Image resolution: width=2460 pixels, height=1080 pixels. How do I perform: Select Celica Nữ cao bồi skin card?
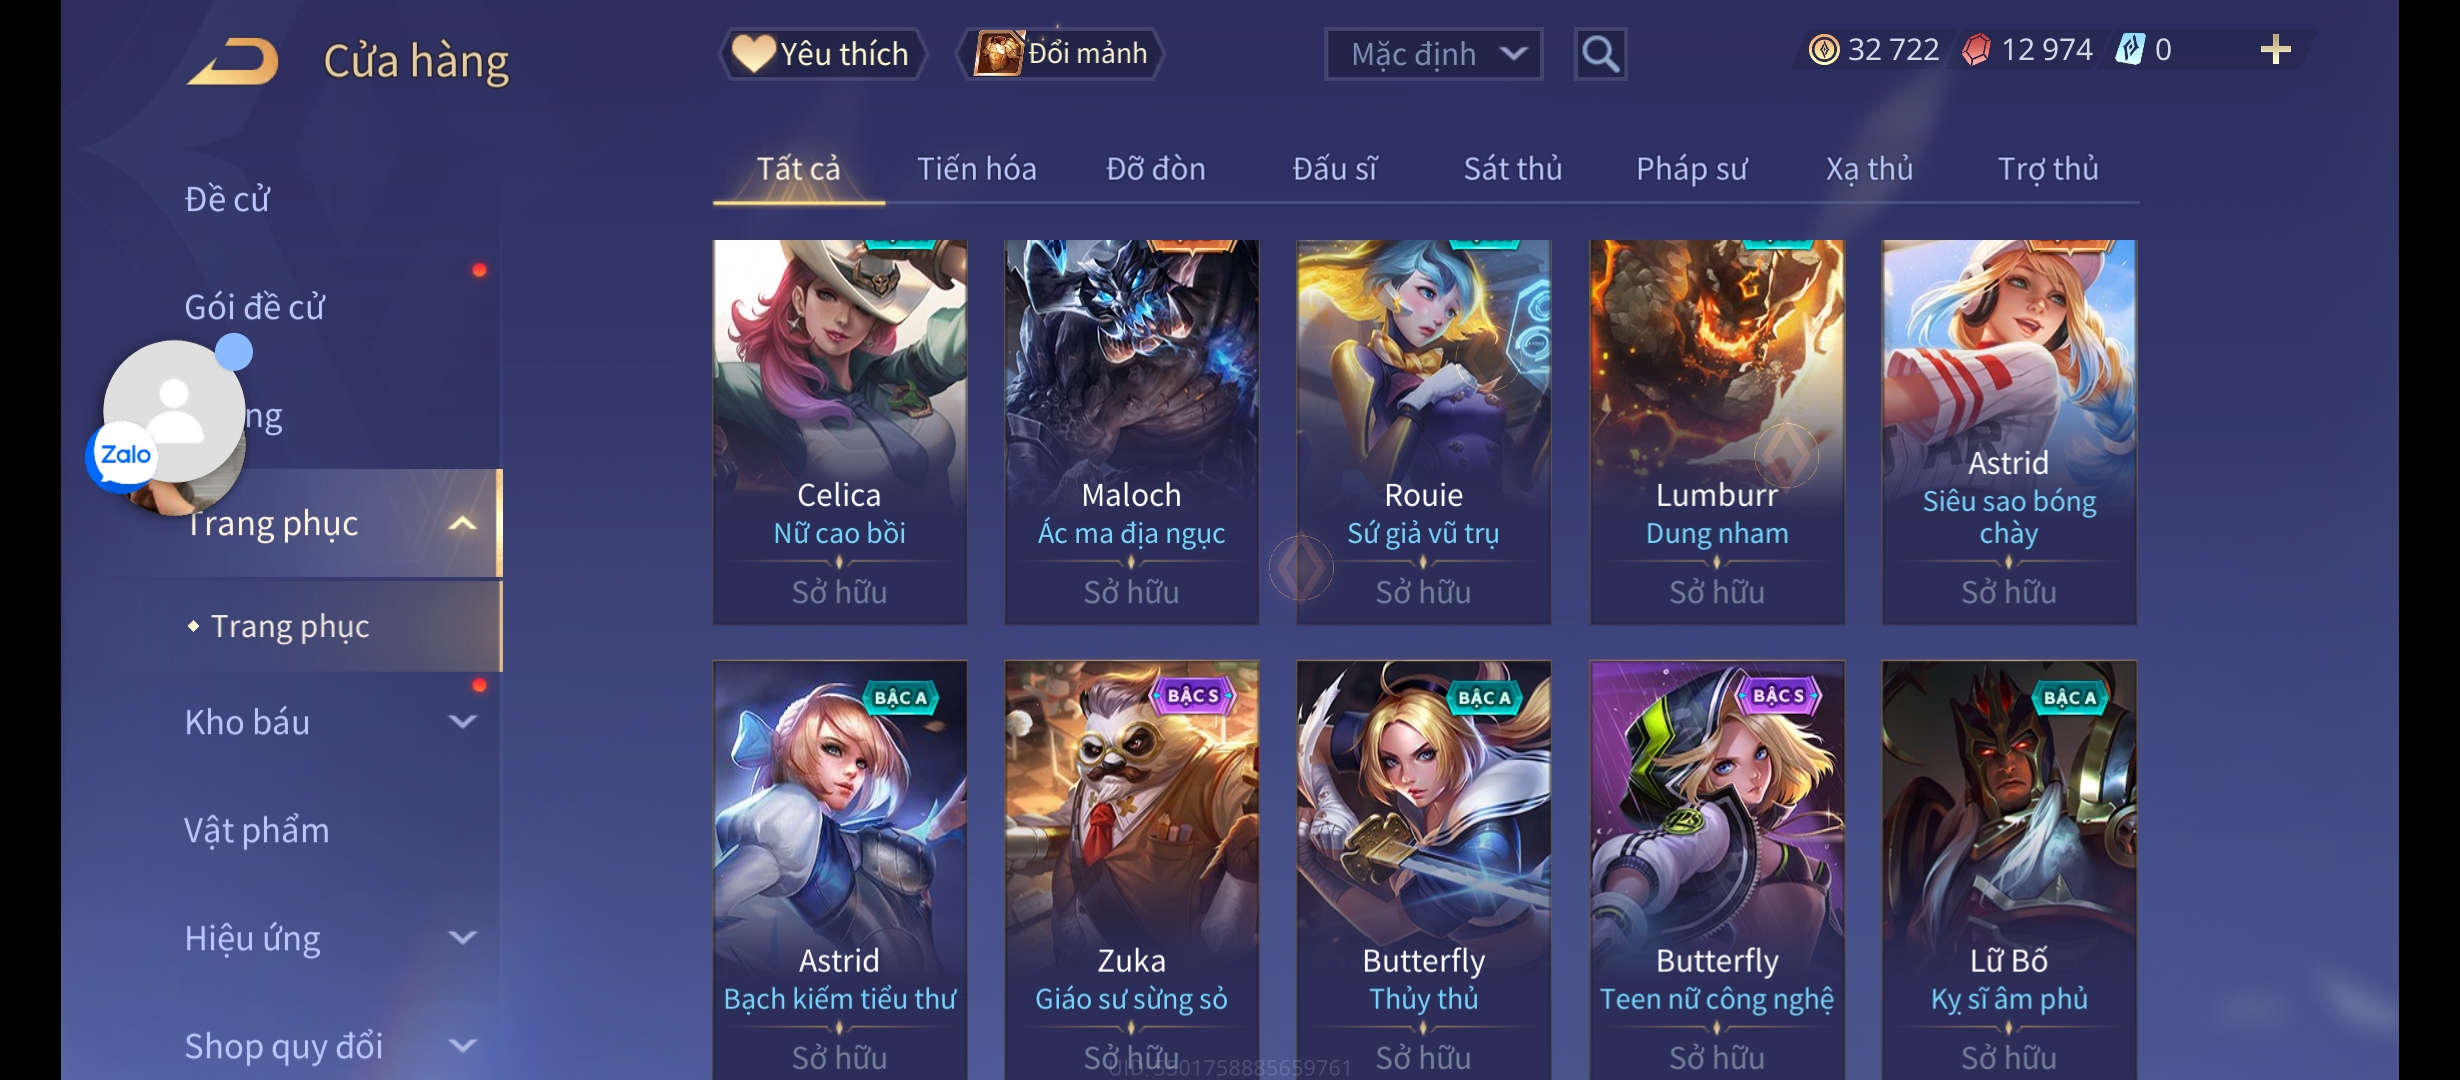(x=839, y=432)
